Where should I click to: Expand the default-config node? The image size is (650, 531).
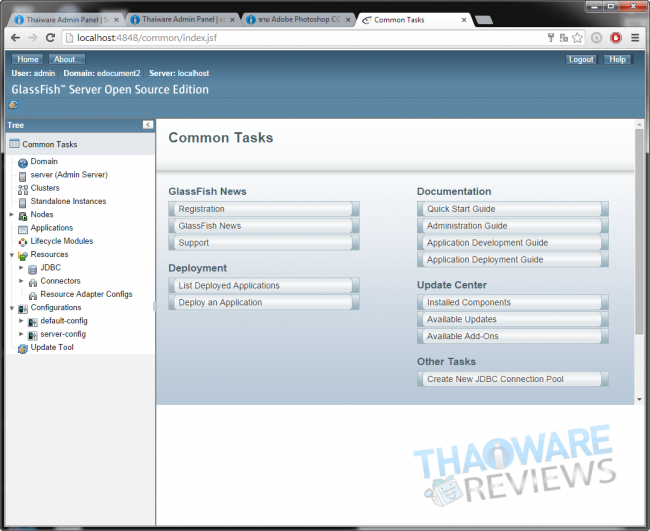coord(21,320)
